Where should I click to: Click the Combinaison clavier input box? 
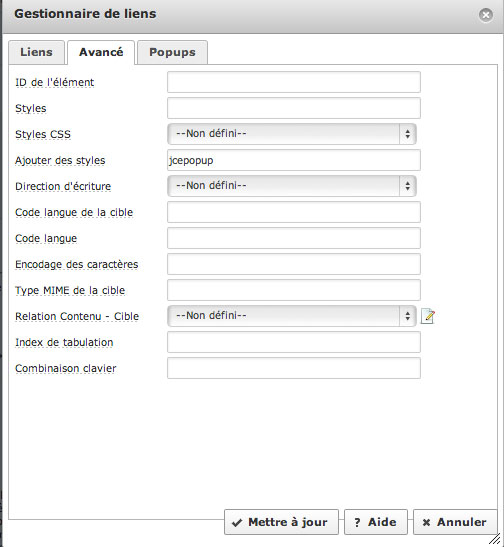pyautogui.click(x=294, y=368)
